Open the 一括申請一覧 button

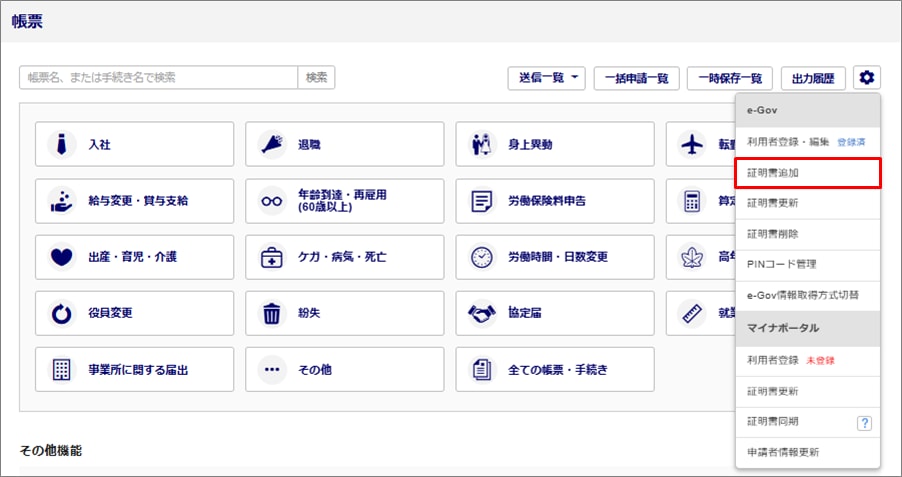pyautogui.click(x=637, y=78)
